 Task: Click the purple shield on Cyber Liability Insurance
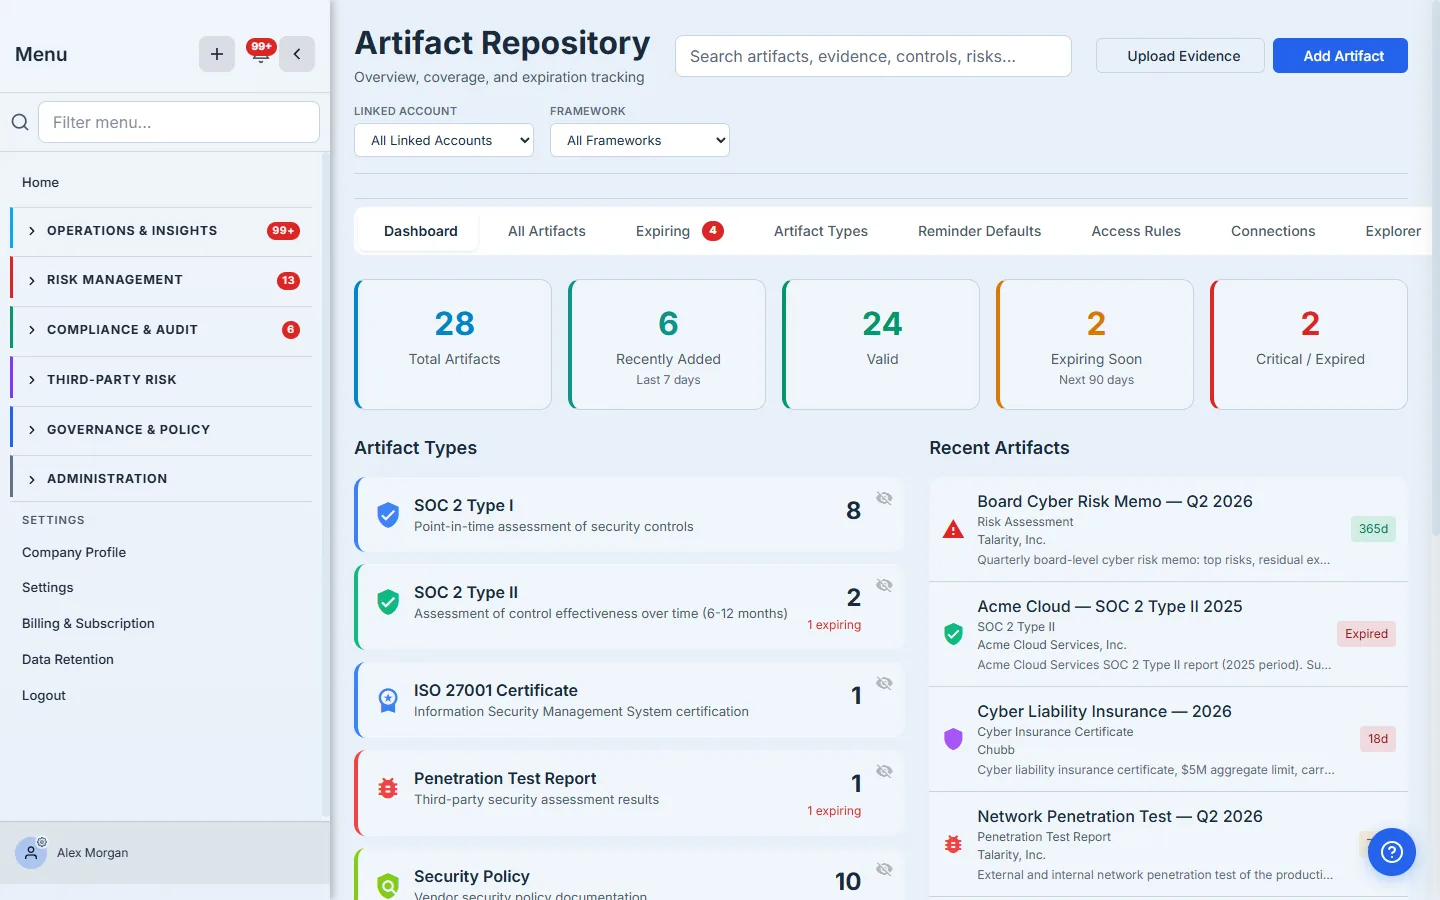coord(953,739)
